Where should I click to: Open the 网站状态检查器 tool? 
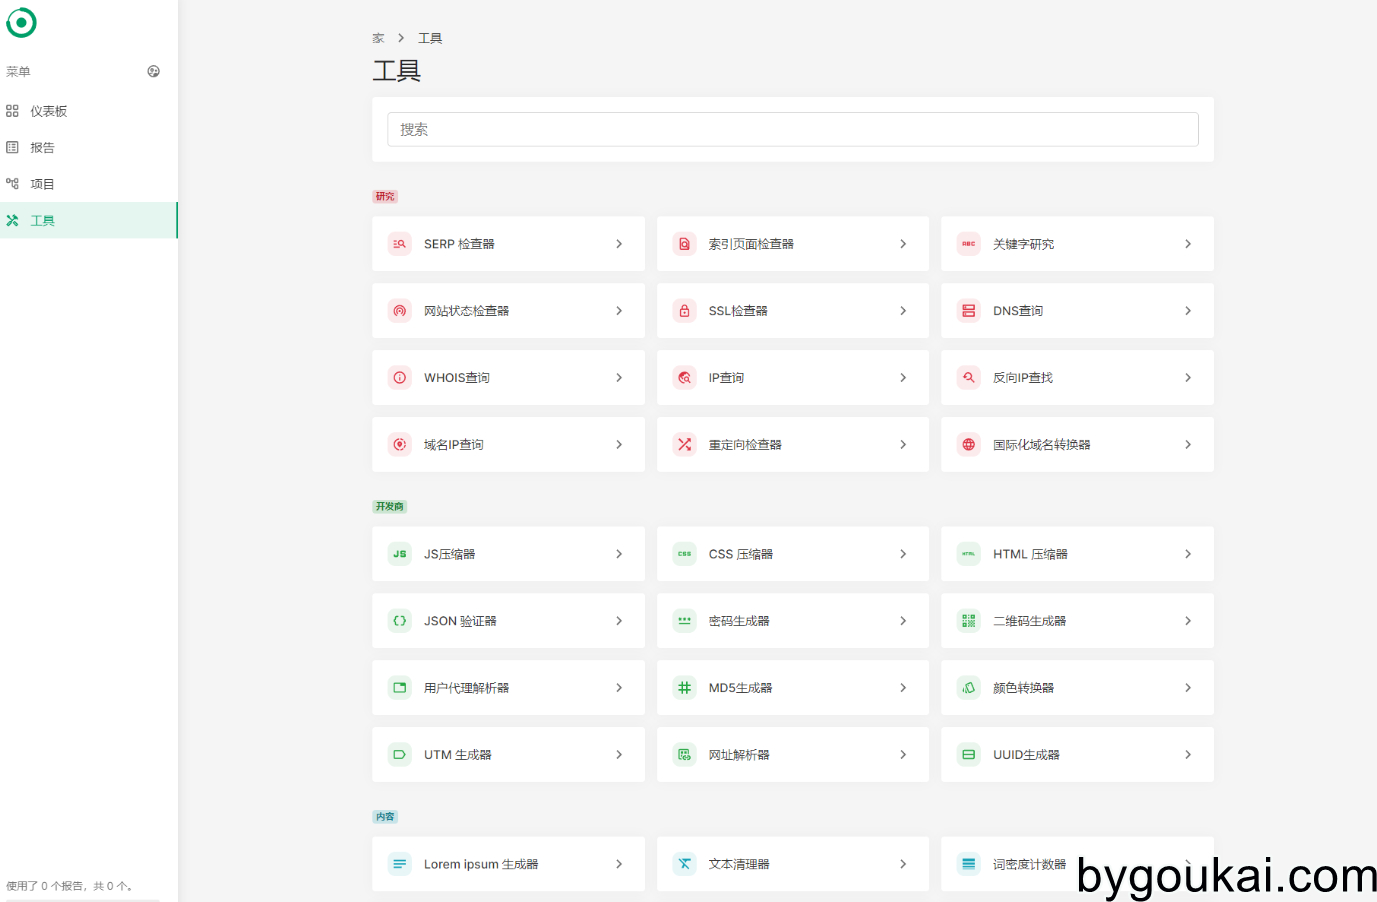click(x=508, y=311)
